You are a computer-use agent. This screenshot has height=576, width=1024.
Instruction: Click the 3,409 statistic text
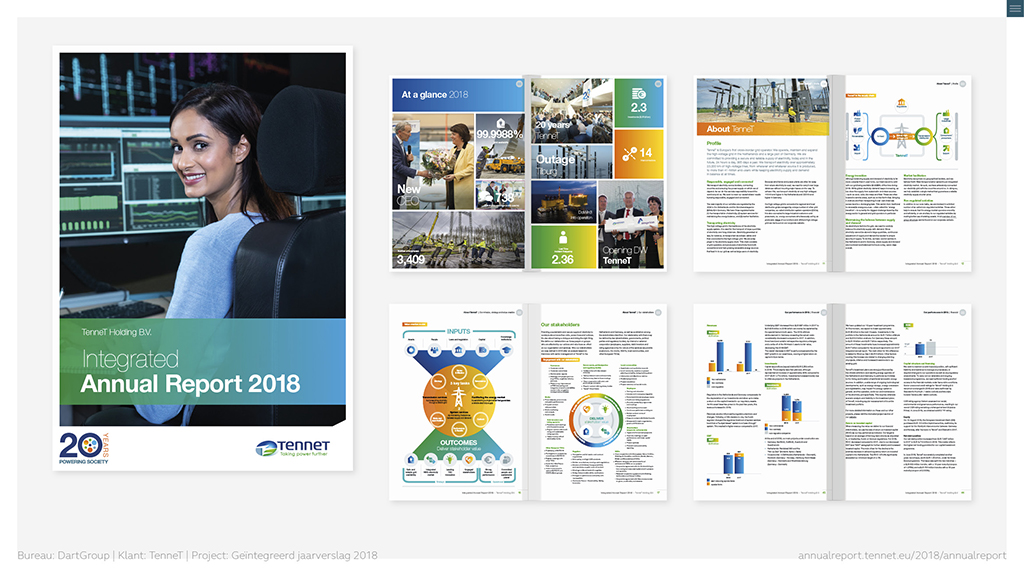pos(411,259)
